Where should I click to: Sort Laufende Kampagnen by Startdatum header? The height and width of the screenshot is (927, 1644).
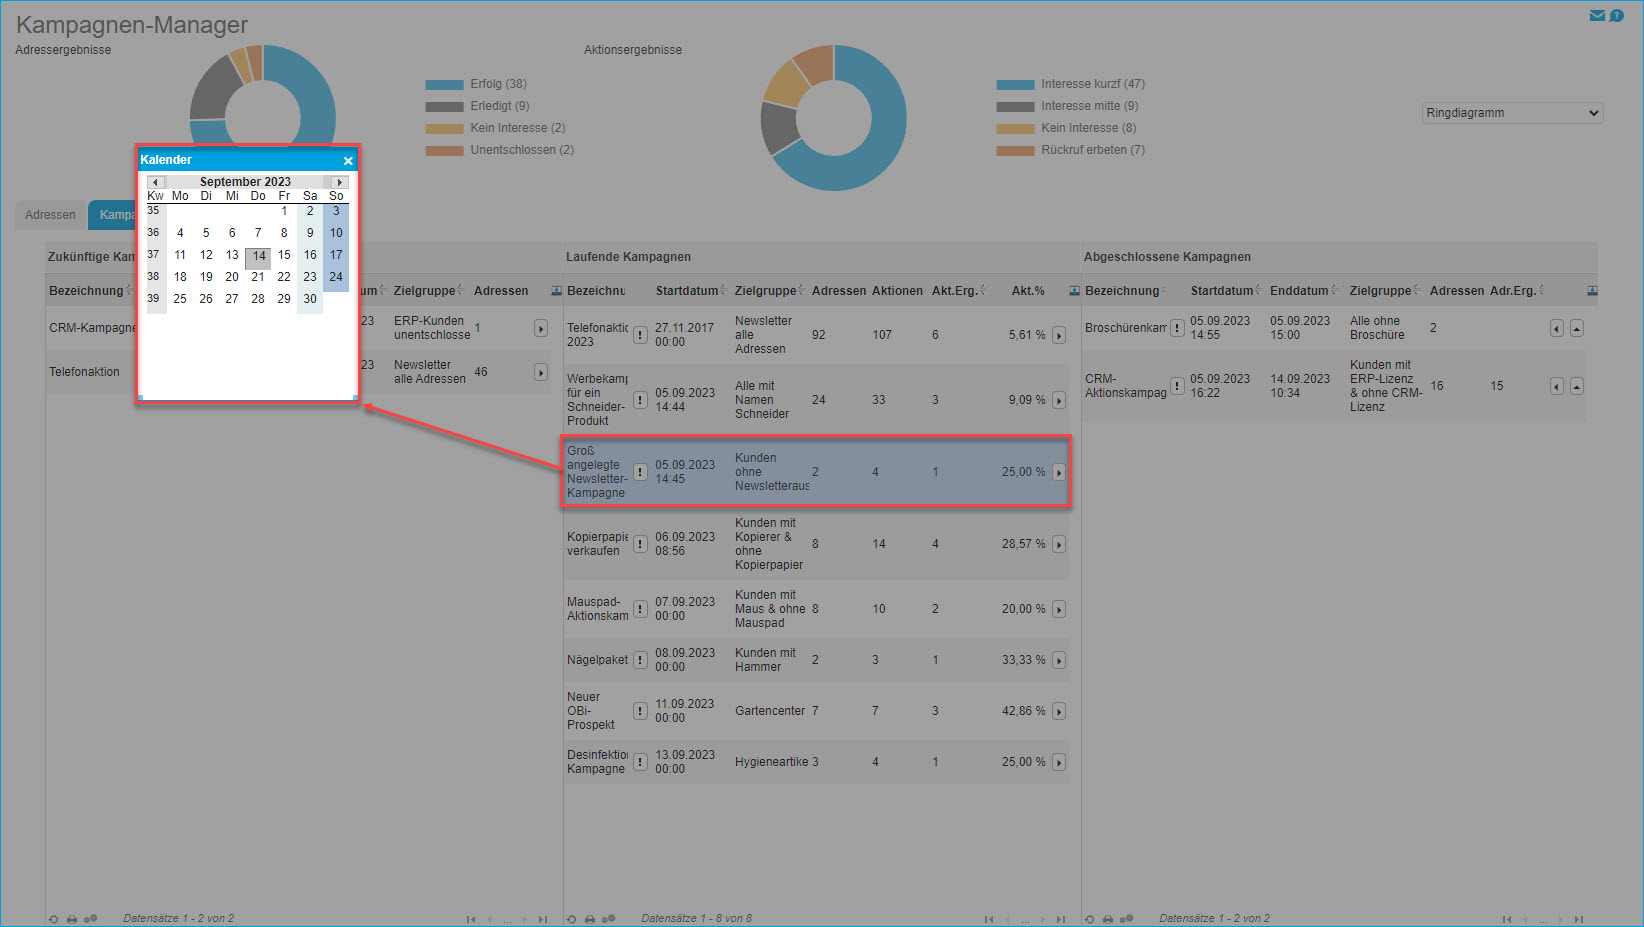point(687,291)
